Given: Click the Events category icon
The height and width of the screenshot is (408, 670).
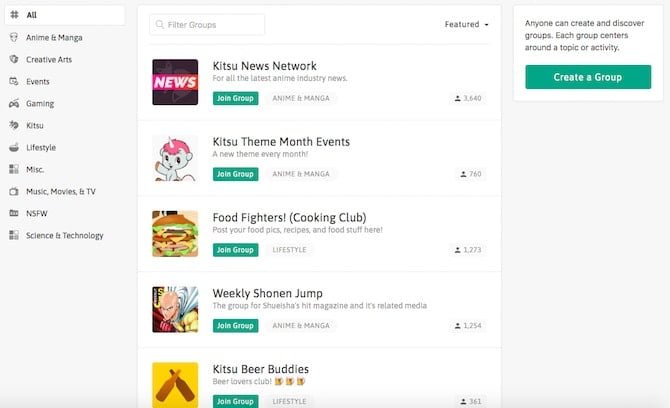Looking at the screenshot, I should coord(14,82).
